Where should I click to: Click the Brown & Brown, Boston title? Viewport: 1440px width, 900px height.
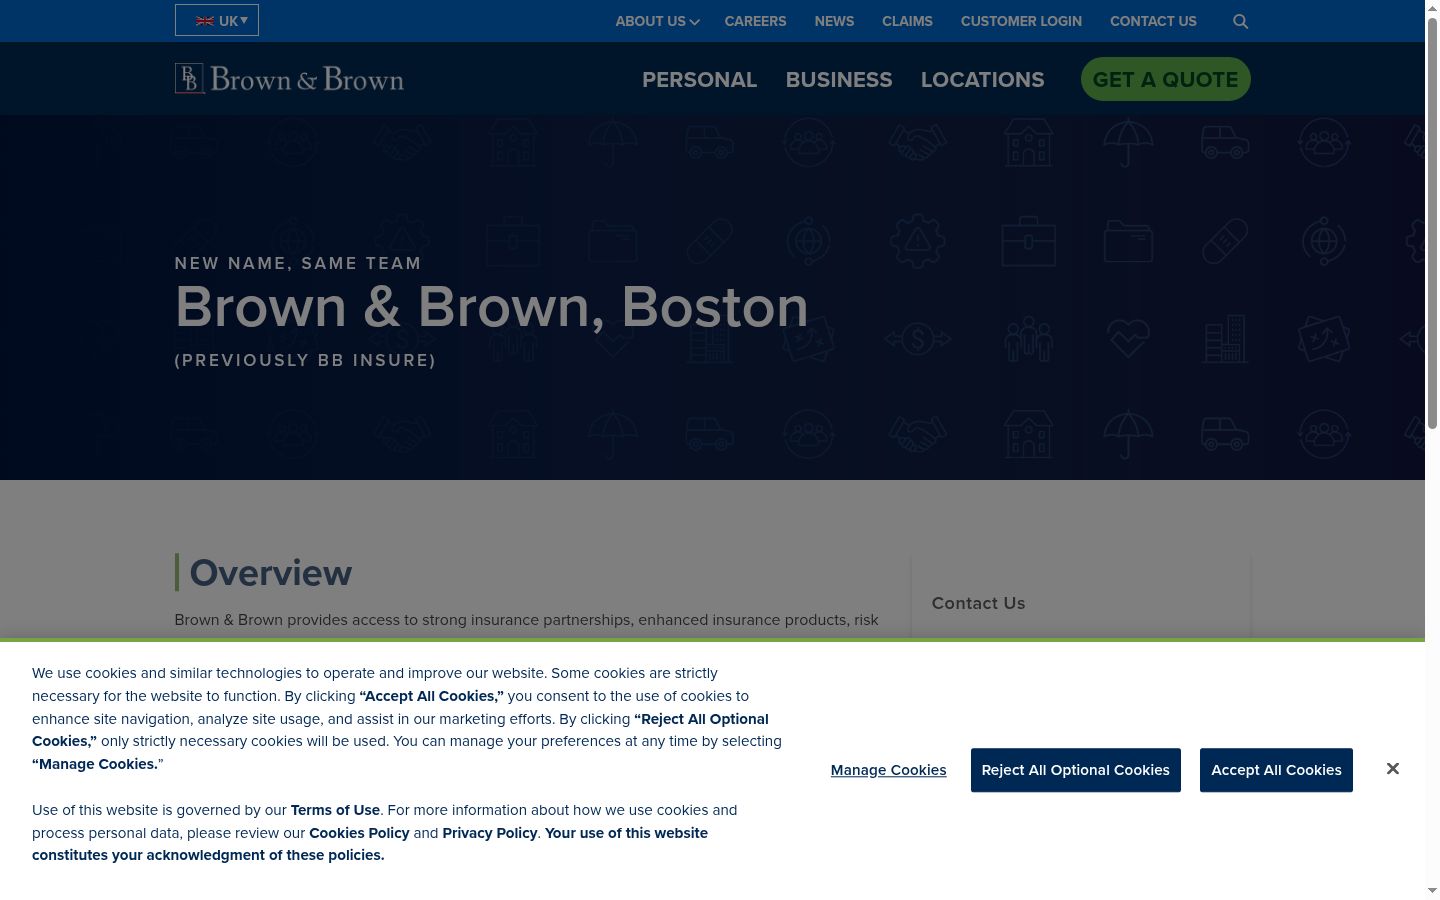click(x=491, y=307)
